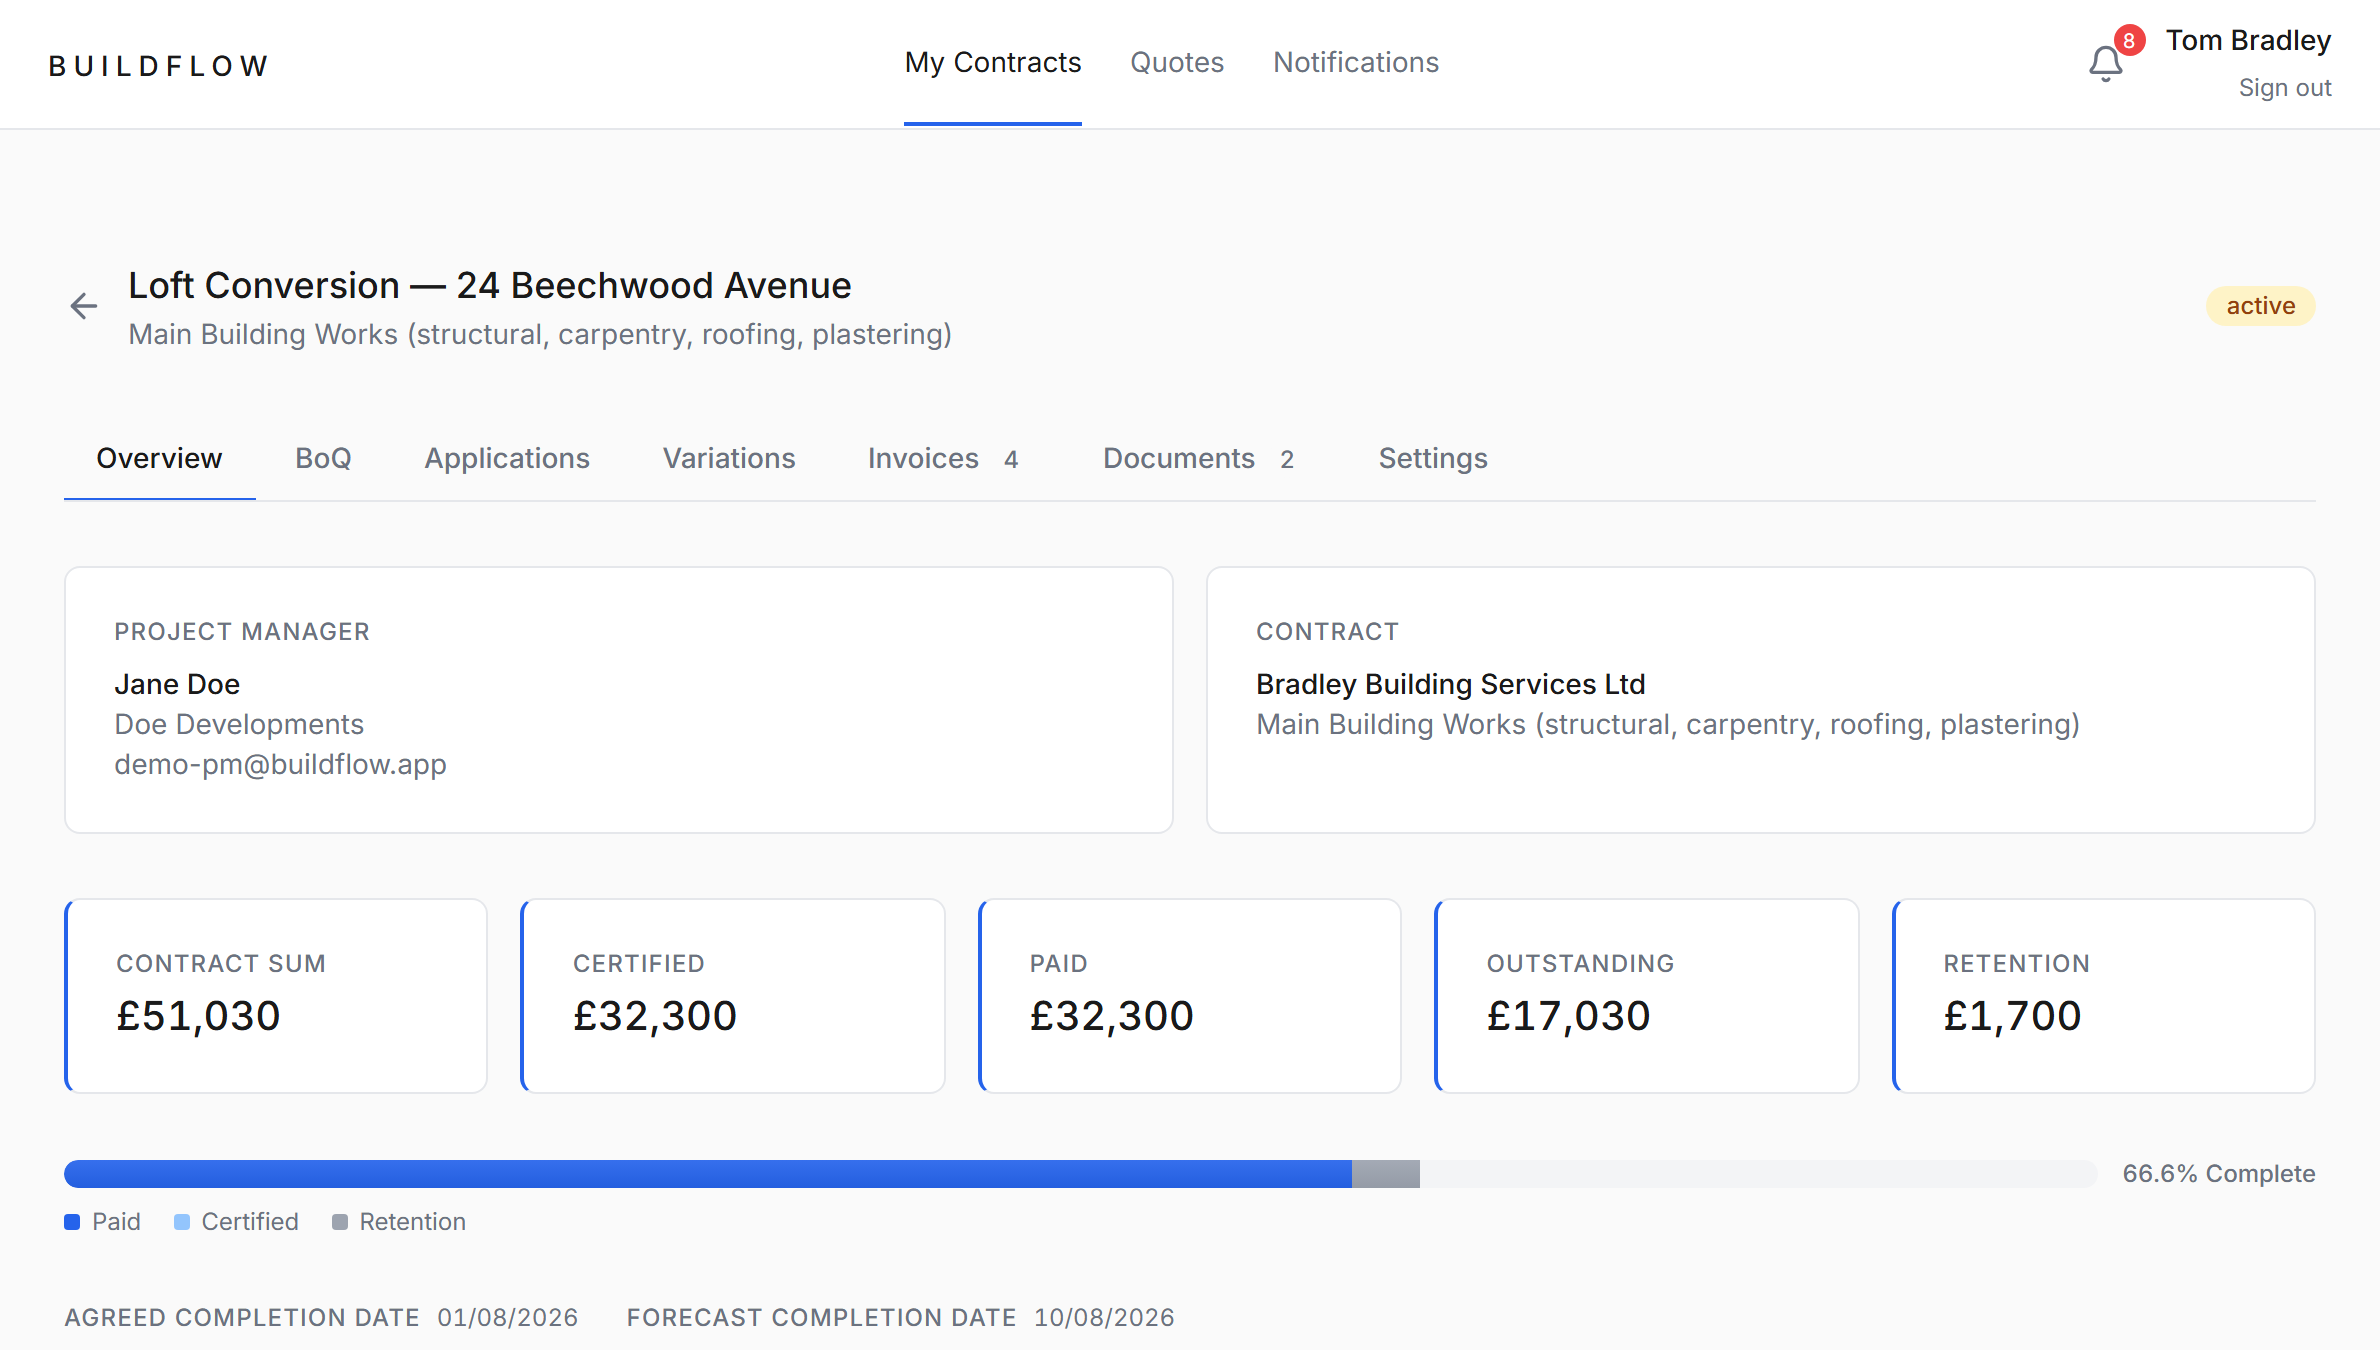Click the grey retention segment of progress bar
The width and height of the screenshot is (2380, 1350).
pos(1386,1174)
